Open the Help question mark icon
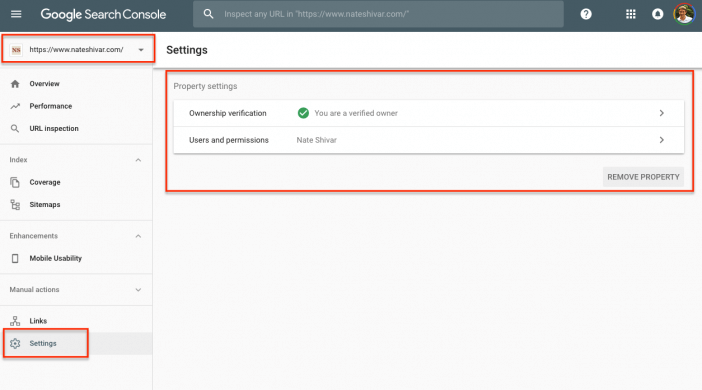The height and width of the screenshot is (390, 702). coord(586,14)
